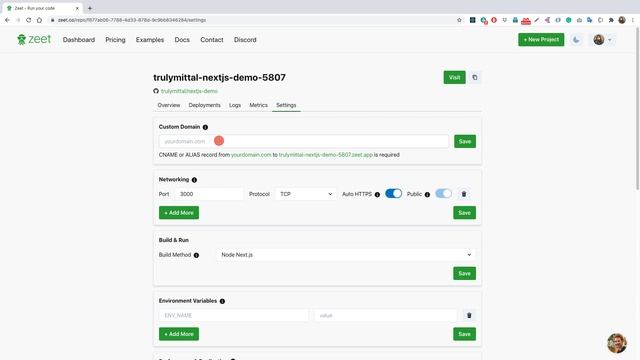640x360 pixels.
Task: Select the Settings tab
Action: coord(286,105)
